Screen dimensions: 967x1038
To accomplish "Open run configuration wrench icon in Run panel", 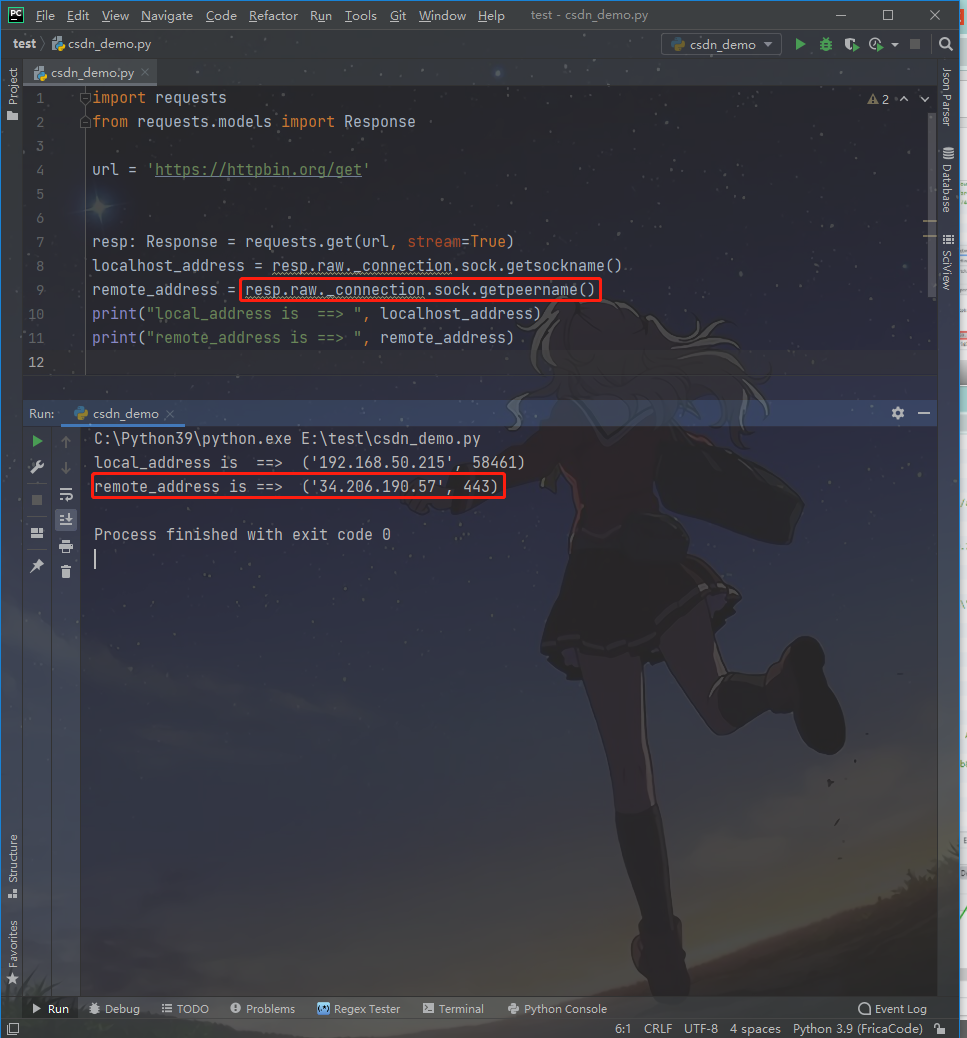I will coord(37,467).
